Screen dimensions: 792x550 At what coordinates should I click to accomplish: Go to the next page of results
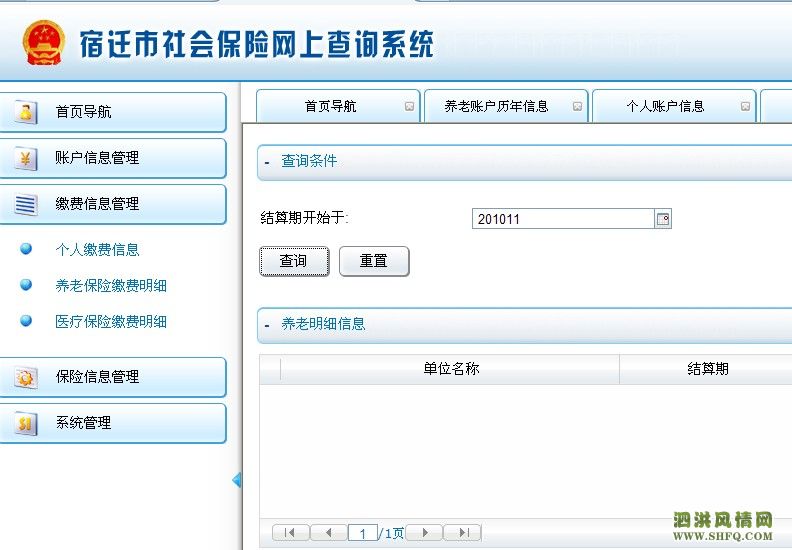pyautogui.click(x=424, y=532)
